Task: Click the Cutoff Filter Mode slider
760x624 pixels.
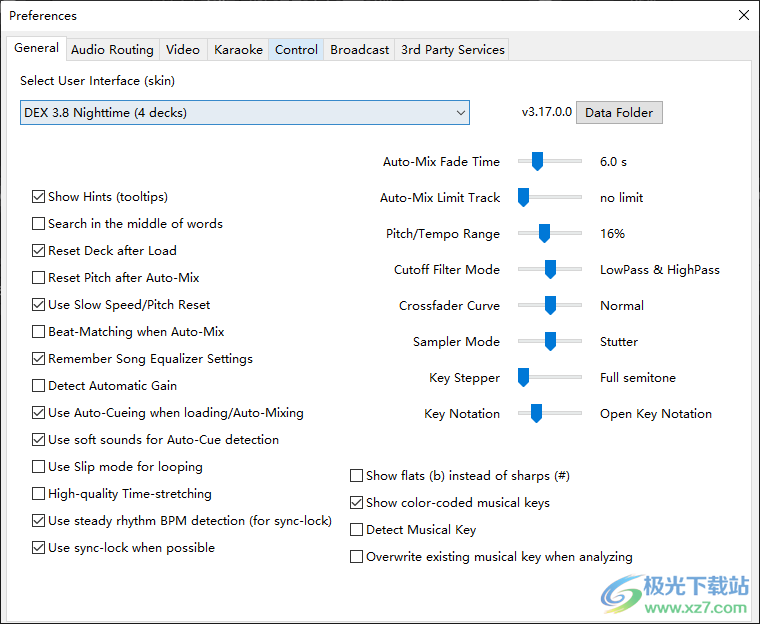Action: (550, 269)
